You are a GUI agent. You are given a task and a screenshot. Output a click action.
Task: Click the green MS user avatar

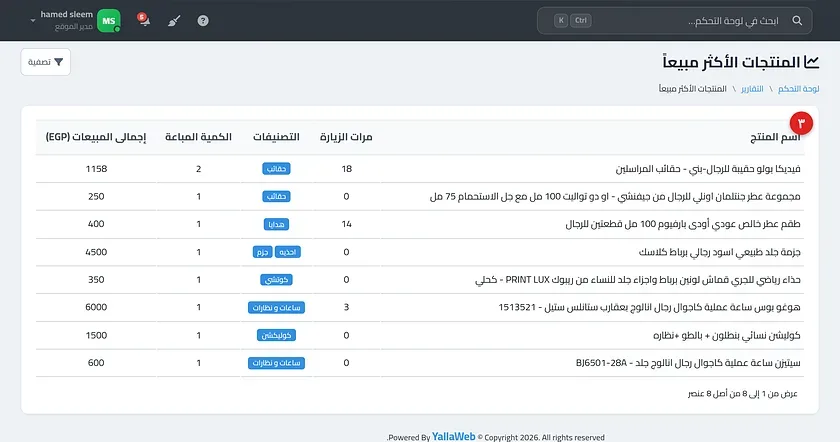click(109, 21)
